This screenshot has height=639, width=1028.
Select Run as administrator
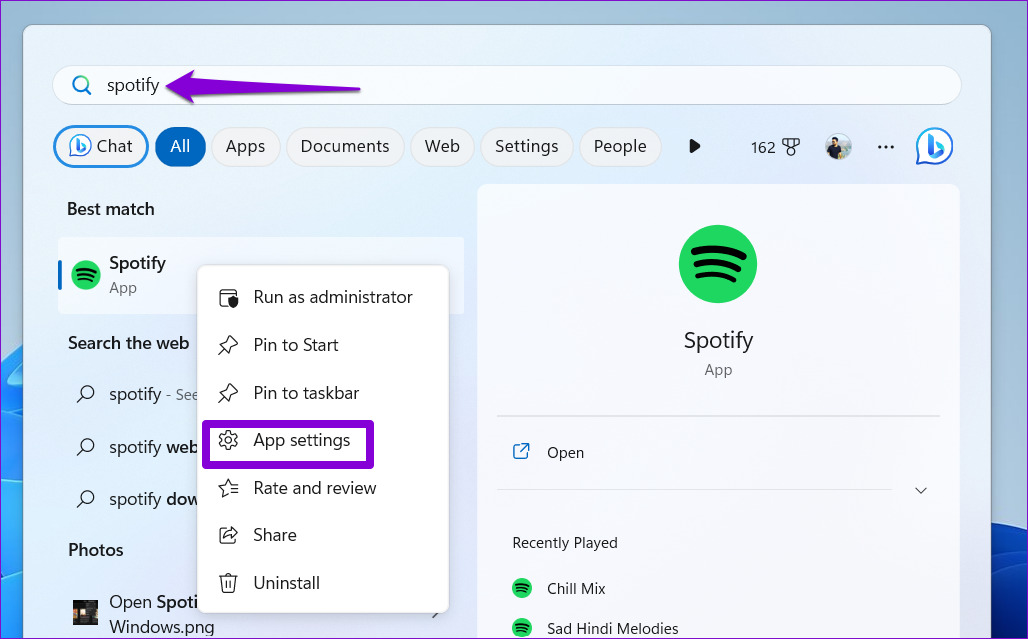click(x=323, y=298)
